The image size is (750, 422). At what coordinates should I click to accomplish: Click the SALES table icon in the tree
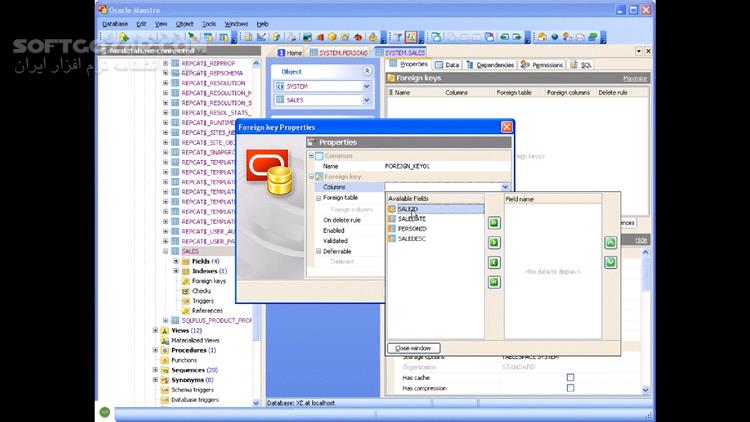point(176,251)
